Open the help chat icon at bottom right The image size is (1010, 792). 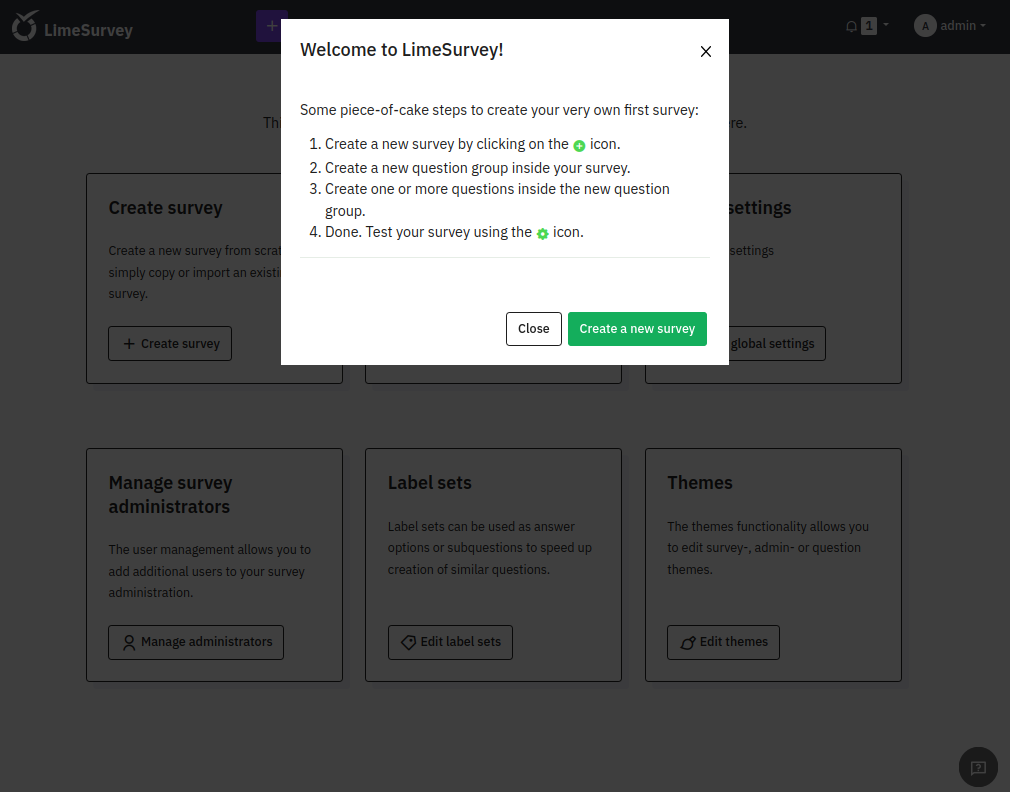pyautogui.click(x=978, y=767)
